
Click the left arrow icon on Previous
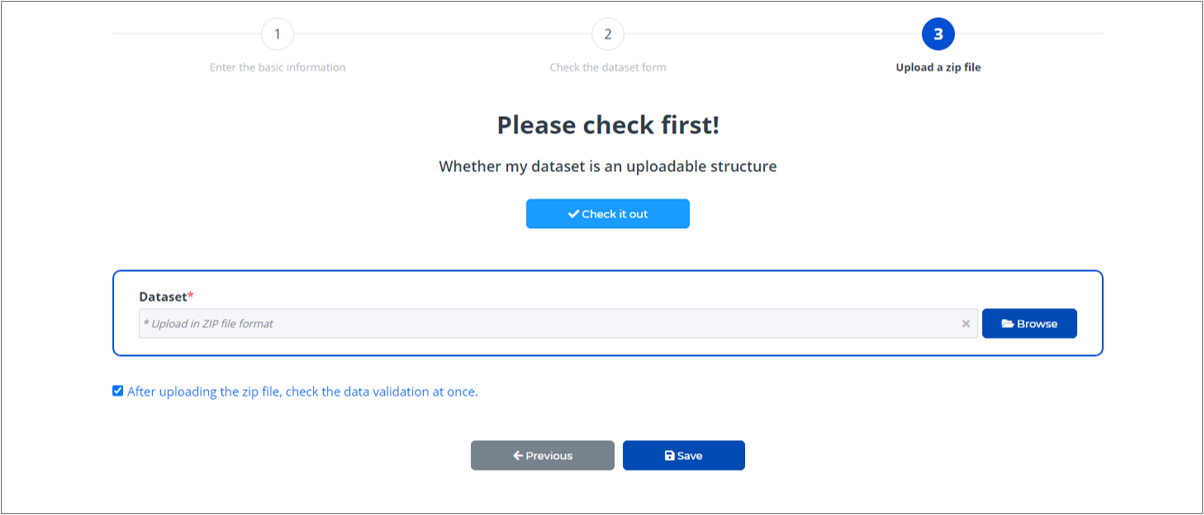(x=518, y=455)
